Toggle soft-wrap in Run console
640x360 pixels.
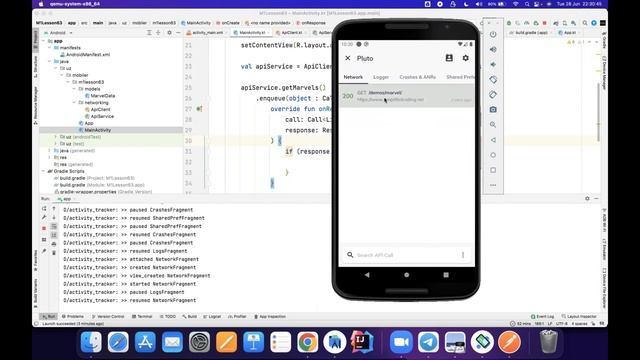[x=54, y=226]
